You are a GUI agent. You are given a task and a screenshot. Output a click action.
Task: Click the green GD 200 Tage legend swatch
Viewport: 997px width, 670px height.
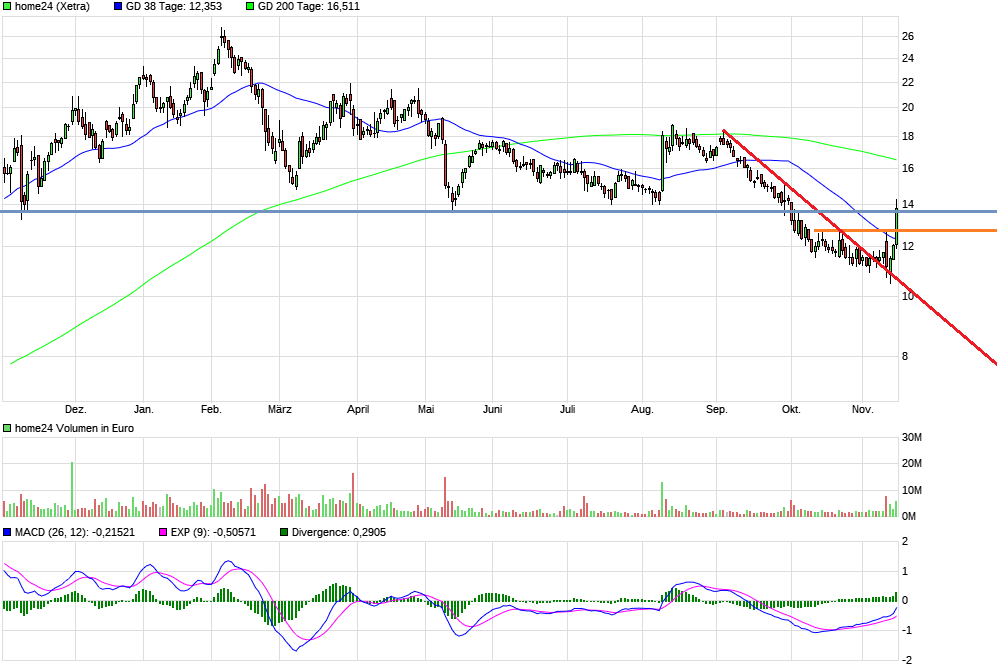250,6
